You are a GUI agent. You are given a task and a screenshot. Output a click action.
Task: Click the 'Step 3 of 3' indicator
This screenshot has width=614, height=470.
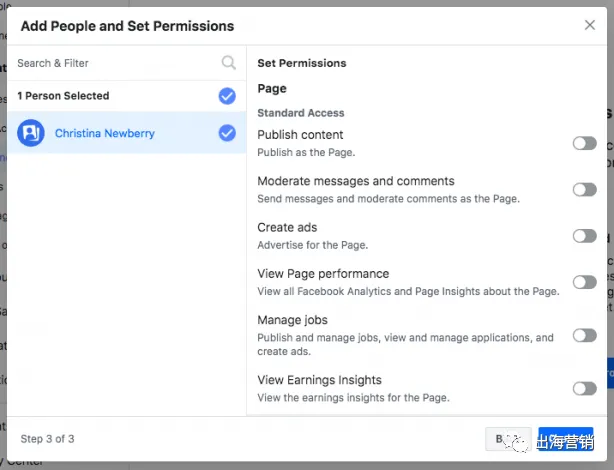point(47,439)
